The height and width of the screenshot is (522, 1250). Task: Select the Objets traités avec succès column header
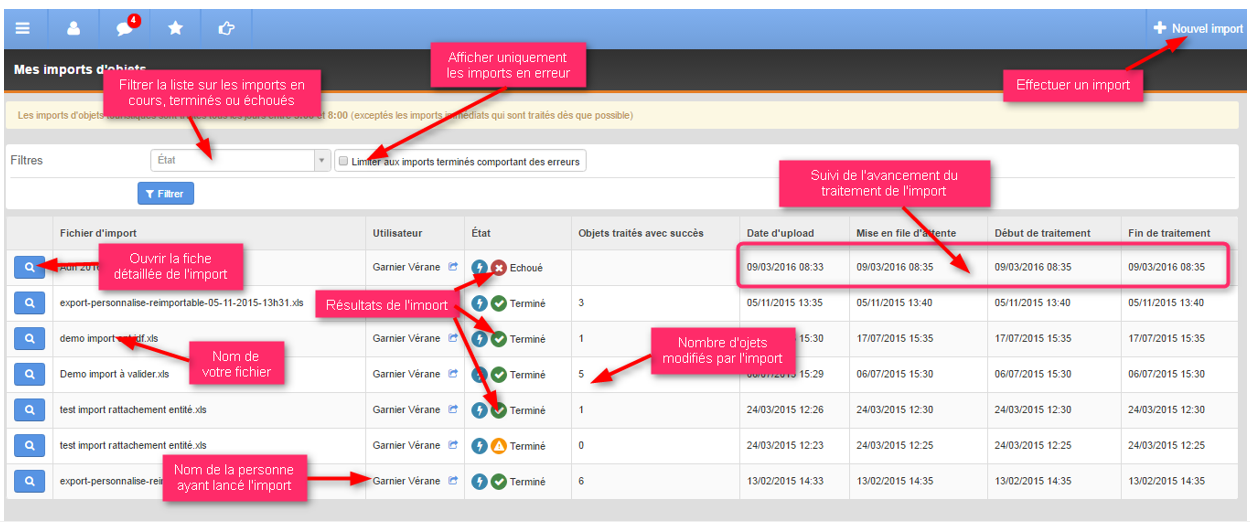[641, 233]
